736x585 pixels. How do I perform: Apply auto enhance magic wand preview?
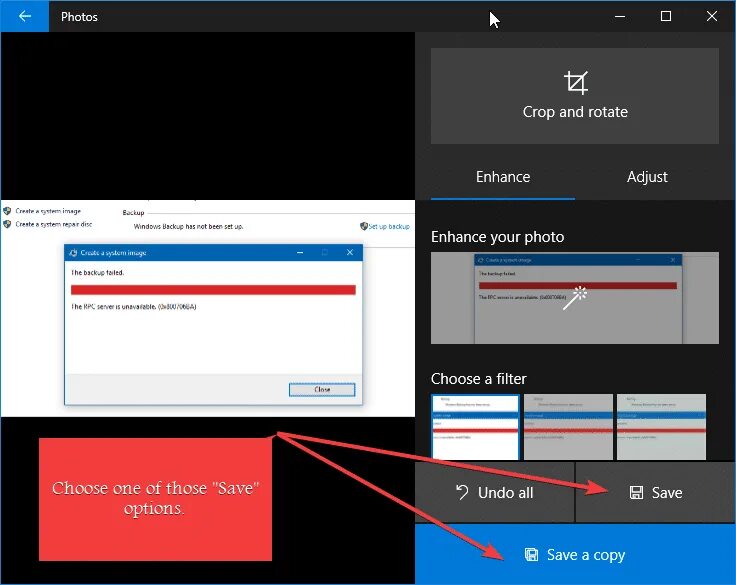tap(575, 298)
